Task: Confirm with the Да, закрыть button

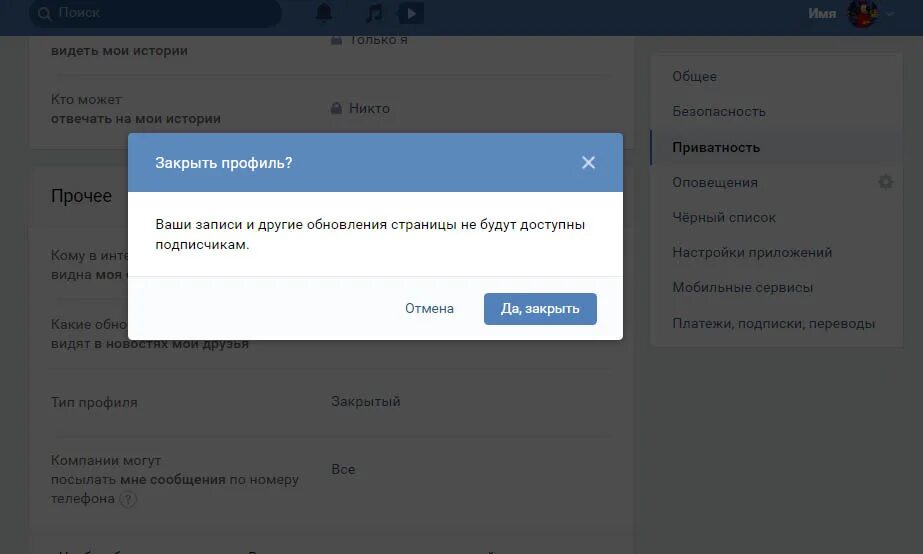Action: pos(540,308)
